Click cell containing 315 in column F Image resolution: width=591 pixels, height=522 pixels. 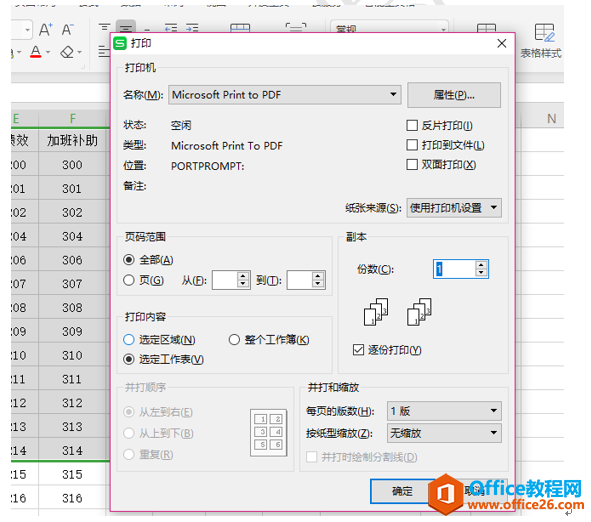(72, 475)
